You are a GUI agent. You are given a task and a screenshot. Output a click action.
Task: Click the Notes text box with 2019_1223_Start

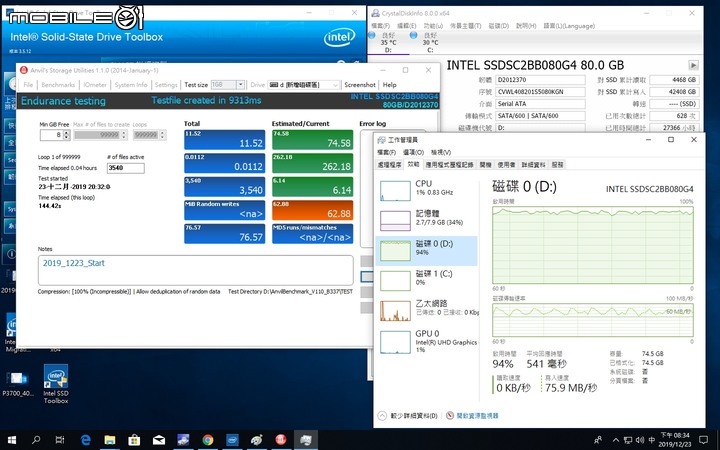point(196,270)
